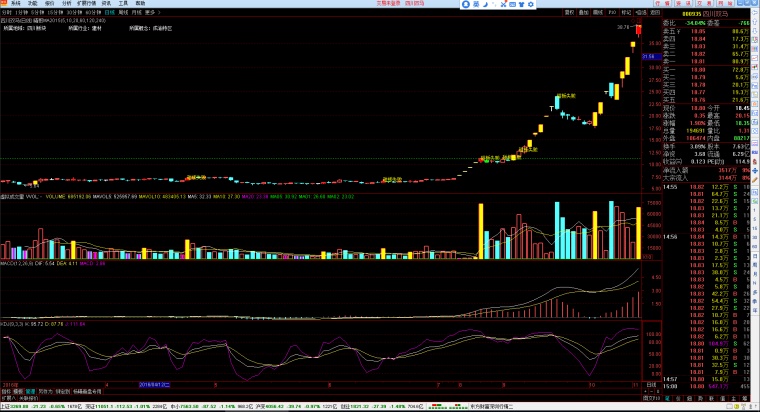
Task: Expand the 扩展 panel at bottom left
Action: tap(6, 398)
